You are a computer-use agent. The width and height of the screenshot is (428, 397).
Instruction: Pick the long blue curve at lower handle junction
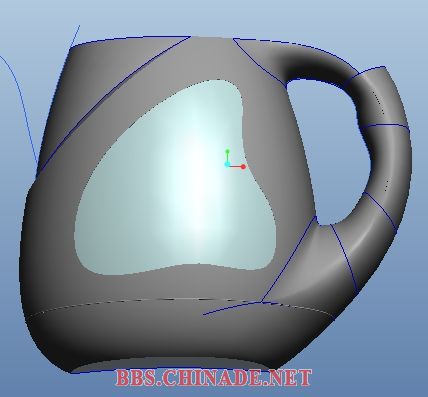[x=288, y=259]
